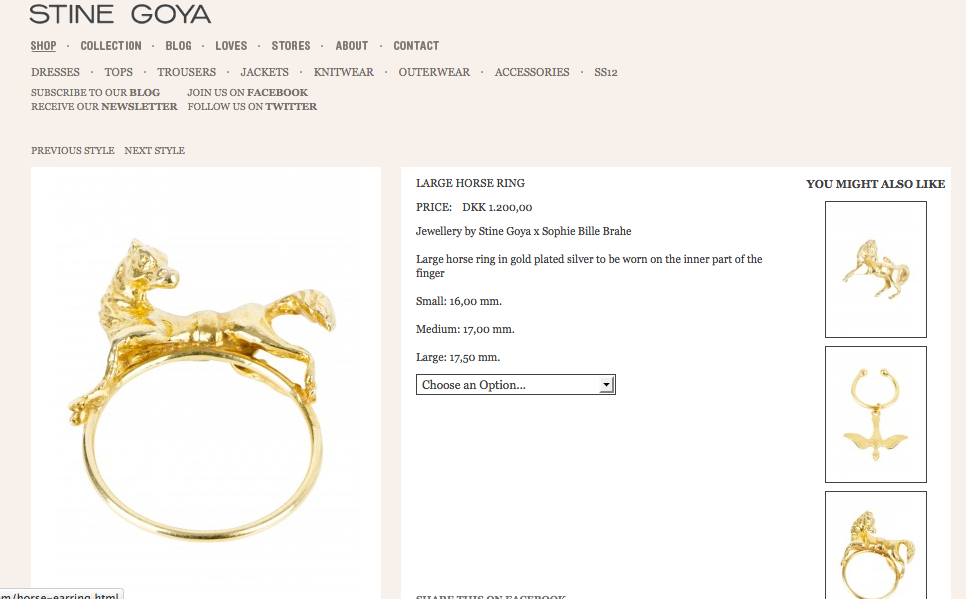
Task: Click the STINE GOYA logo
Action: [120, 14]
